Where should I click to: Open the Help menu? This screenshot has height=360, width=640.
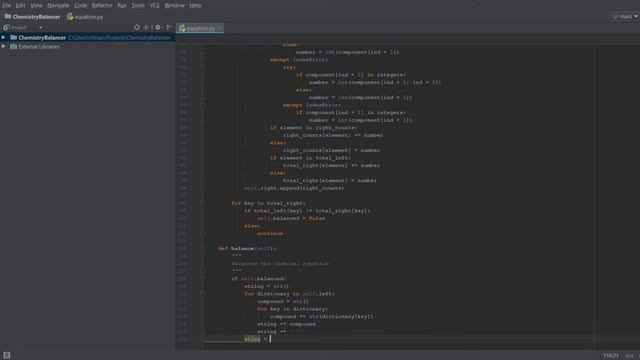[x=195, y=5]
